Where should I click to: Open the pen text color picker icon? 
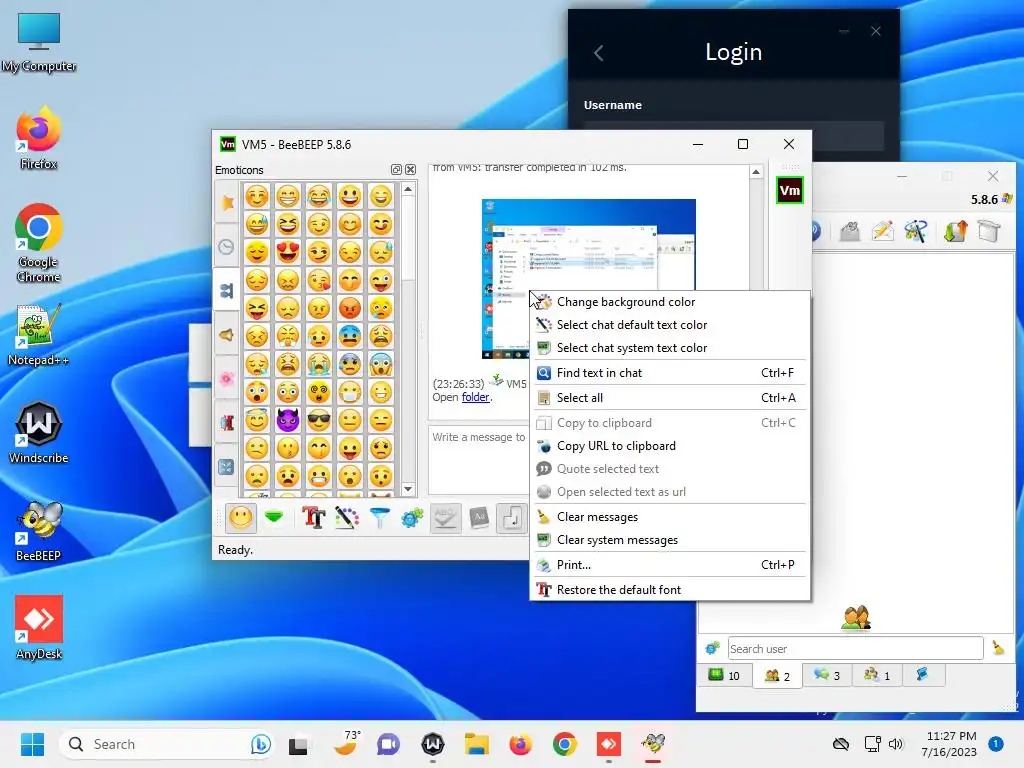(x=347, y=519)
